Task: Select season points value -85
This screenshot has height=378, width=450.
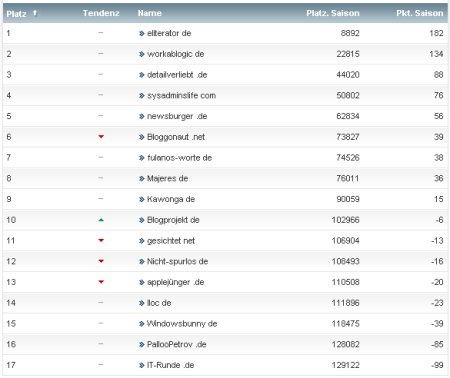Action: [x=437, y=344]
